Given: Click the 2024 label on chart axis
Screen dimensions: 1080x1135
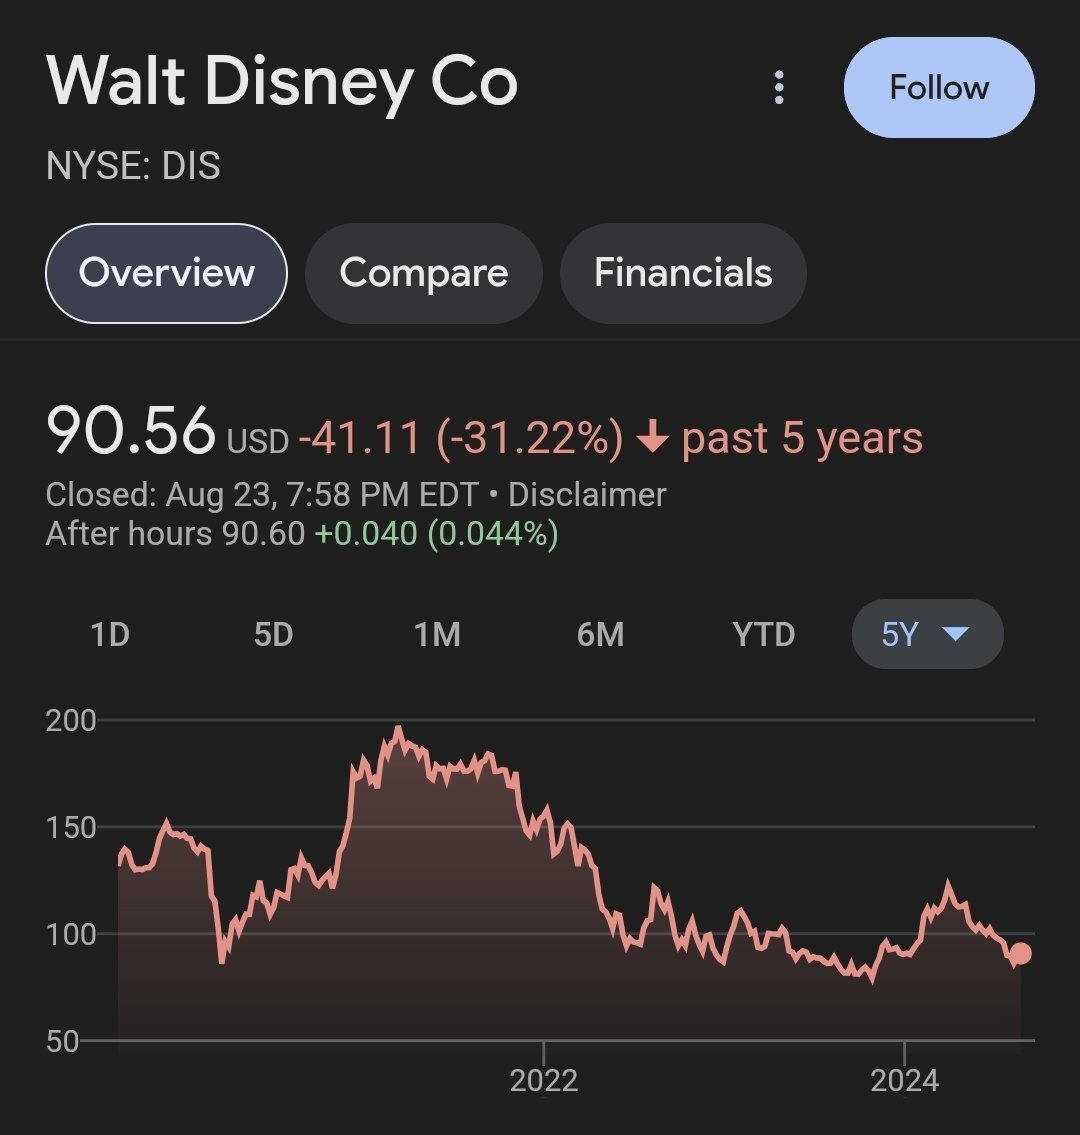Looking at the screenshot, I should [x=904, y=1080].
